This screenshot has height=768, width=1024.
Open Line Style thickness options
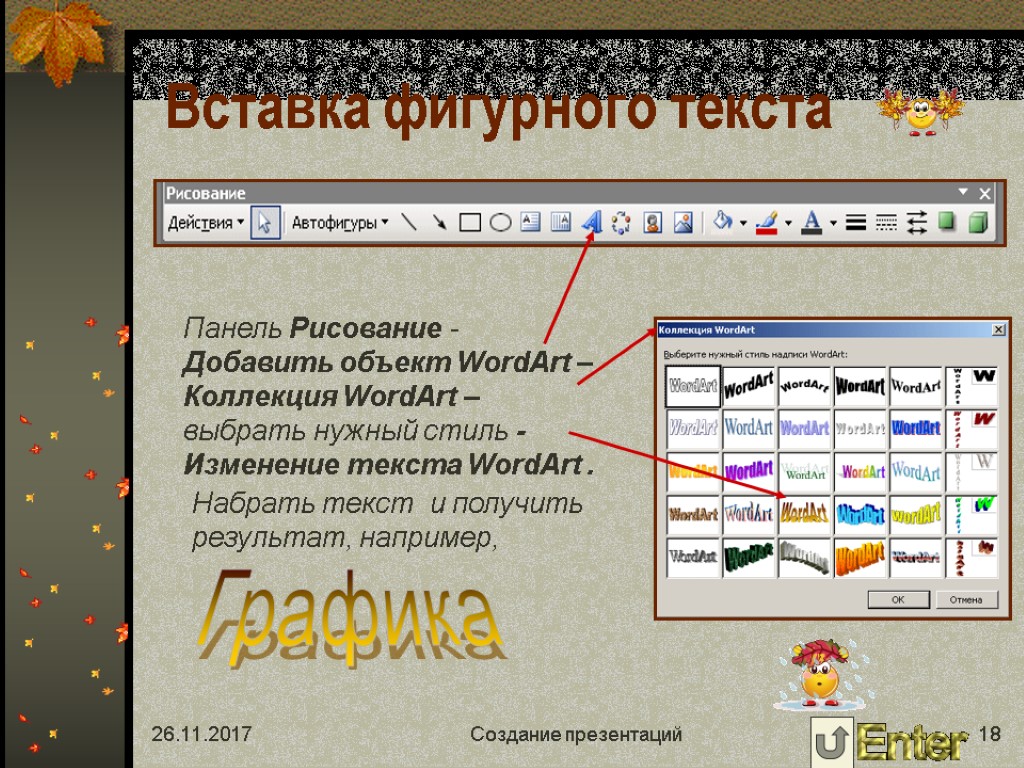[x=856, y=223]
